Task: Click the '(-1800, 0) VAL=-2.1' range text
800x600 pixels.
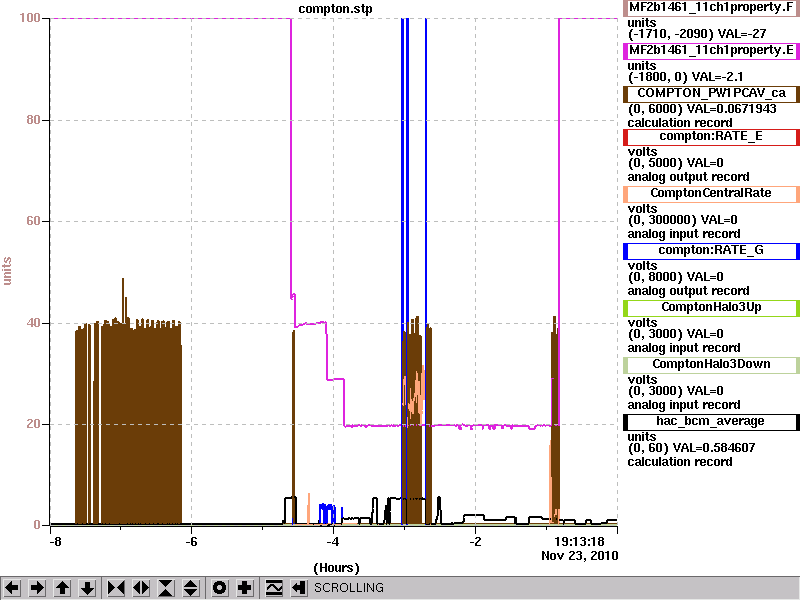Action: [x=685, y=77]
